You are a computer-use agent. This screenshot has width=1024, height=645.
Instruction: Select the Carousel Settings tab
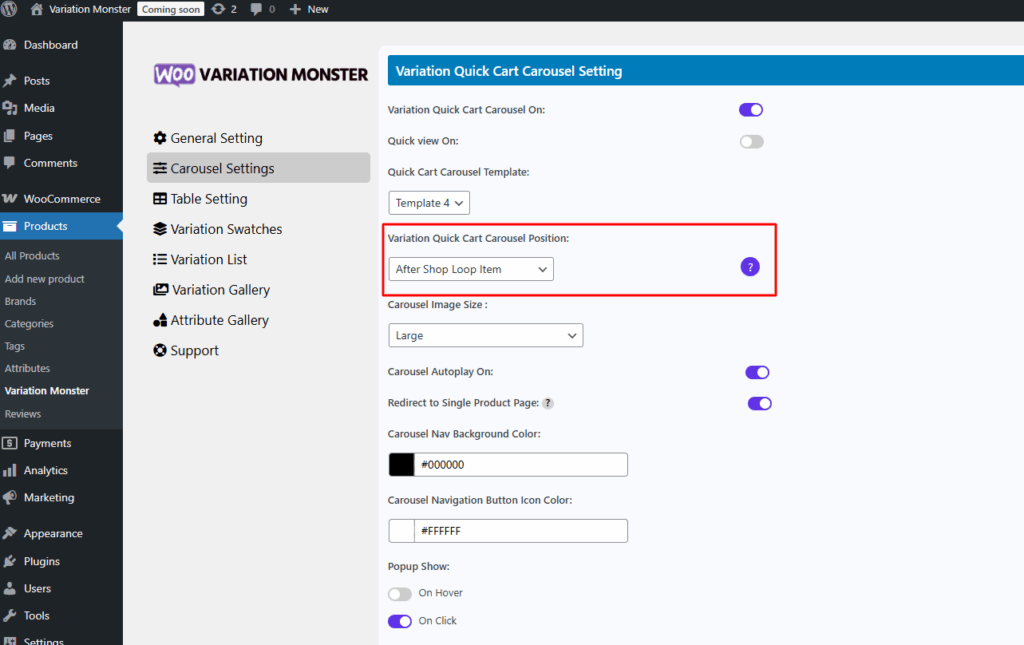coord(259,168)
